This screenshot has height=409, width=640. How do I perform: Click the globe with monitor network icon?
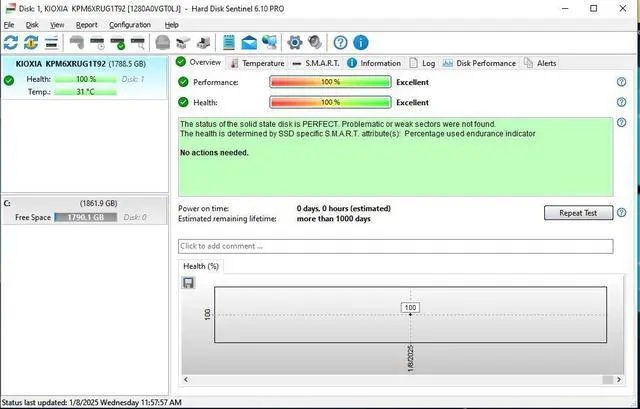(x=269, y=42)
